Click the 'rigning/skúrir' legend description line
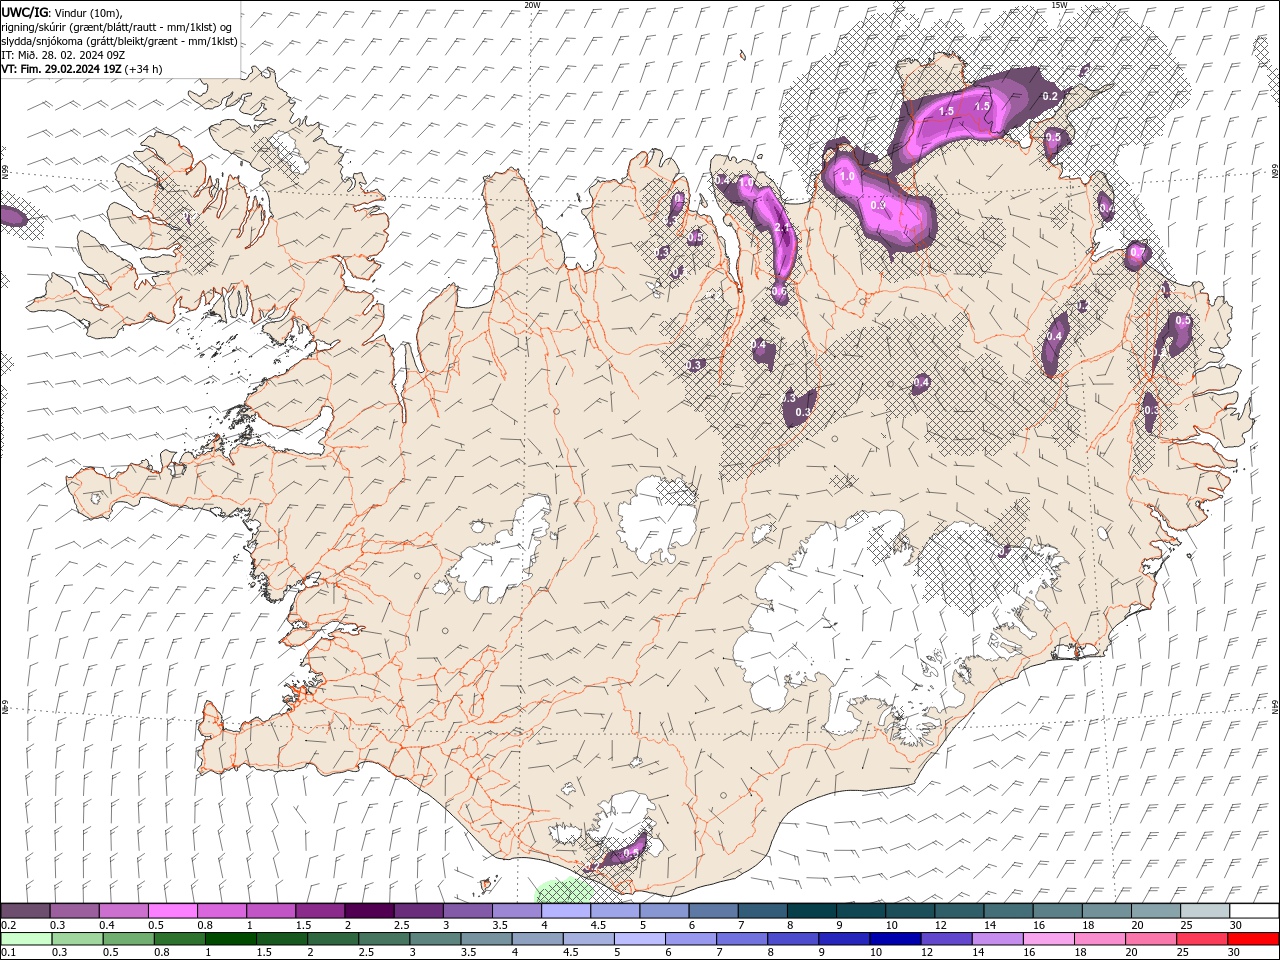Viewport: 1280px width, 960px height. tap(117, 27)
